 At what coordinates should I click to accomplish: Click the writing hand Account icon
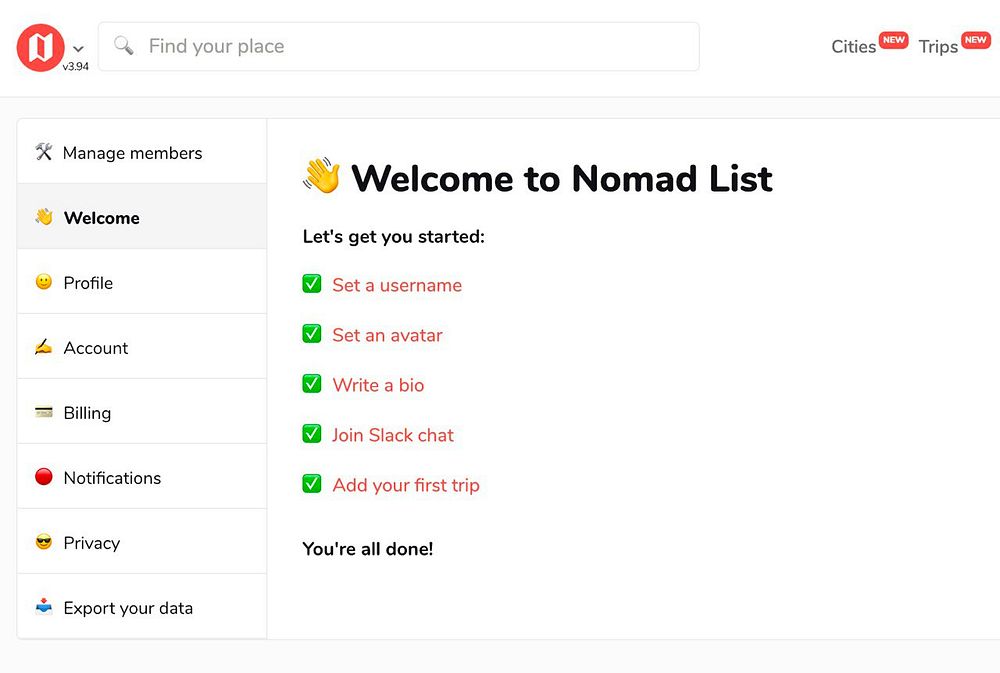43,347
